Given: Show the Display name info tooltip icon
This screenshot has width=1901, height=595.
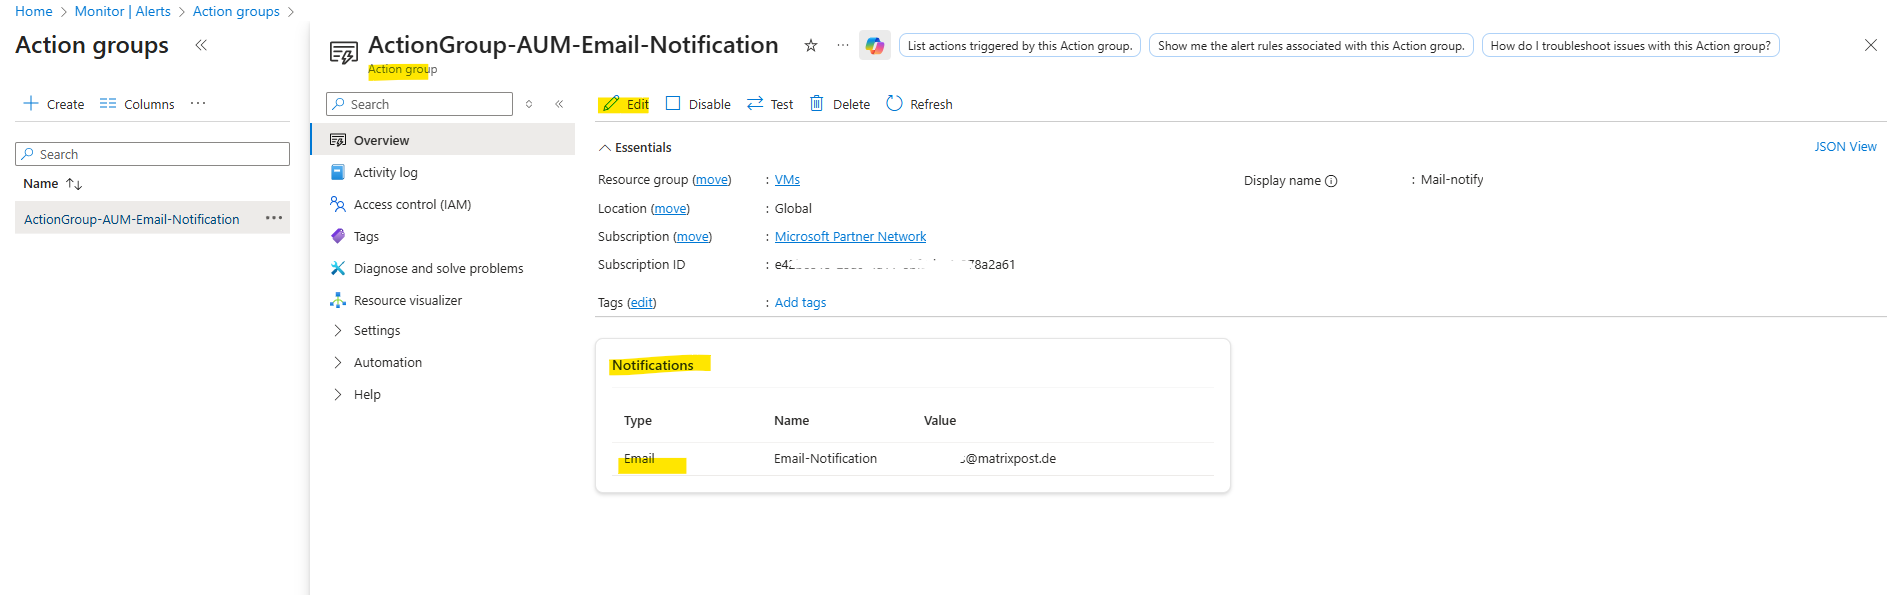Looking at the screenshot, I should (1331, 181).
